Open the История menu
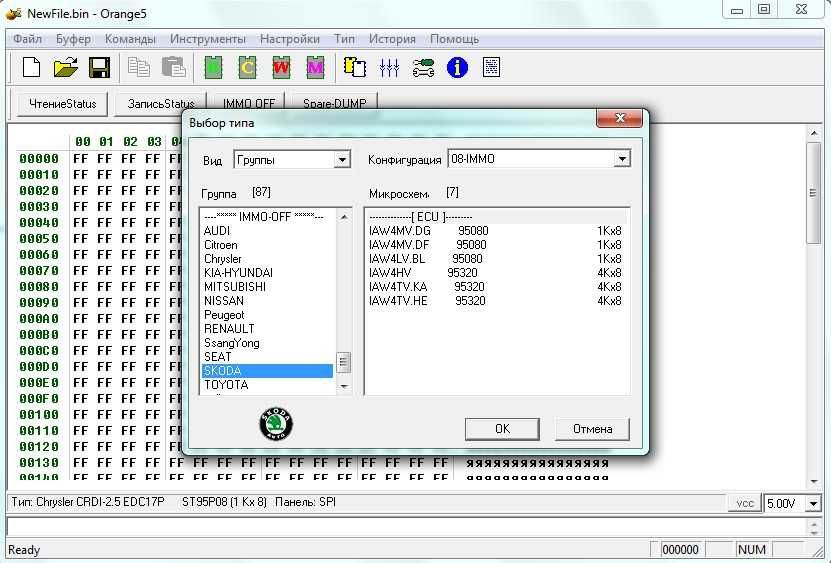Image resolution: width=831 pixels, height=563 pixels. point(392,39)
